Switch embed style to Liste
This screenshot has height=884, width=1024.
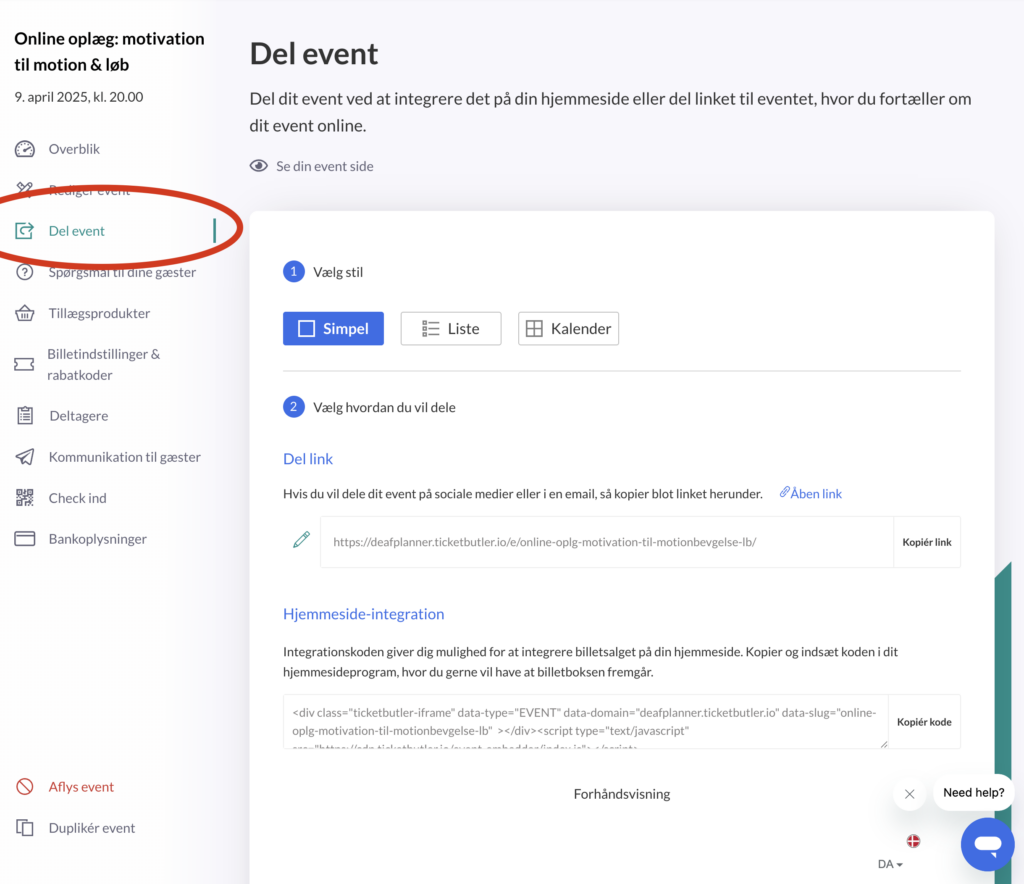(x=451, y=329)
